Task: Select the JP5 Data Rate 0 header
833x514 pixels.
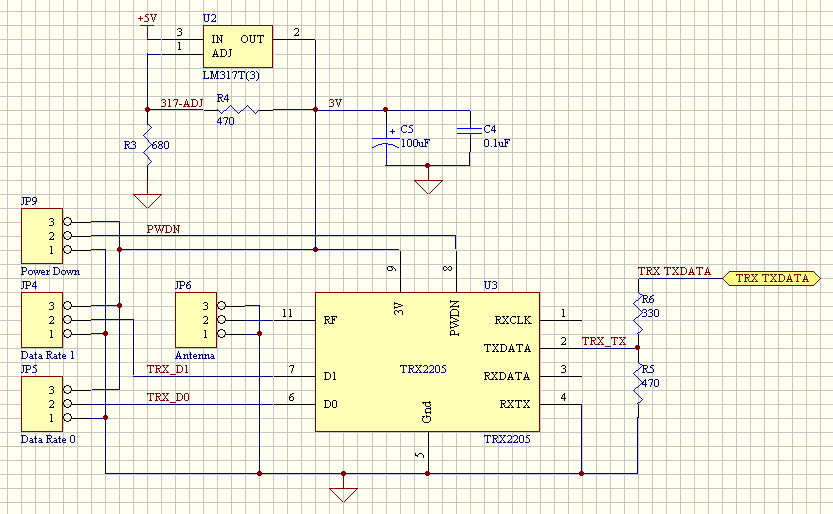Action: pos(42,404)
